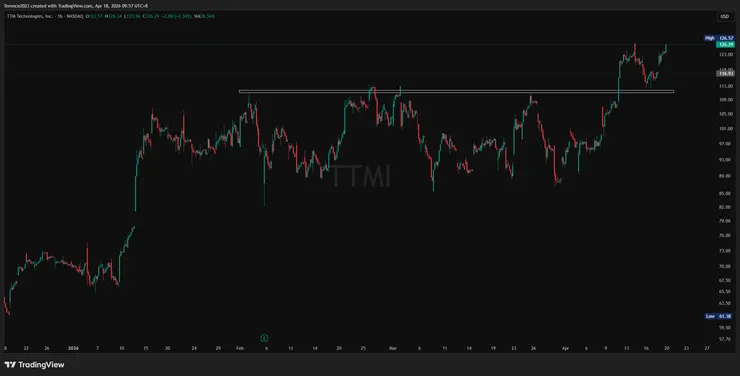Click the 73.00 price axis label
Image resolution: width=740 pixels, height=376 pixels.
[x=726, y=251]
